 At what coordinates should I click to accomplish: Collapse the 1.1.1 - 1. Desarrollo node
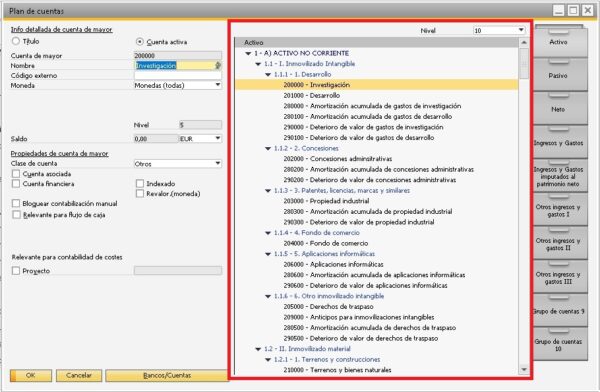[x=268, y=75]
